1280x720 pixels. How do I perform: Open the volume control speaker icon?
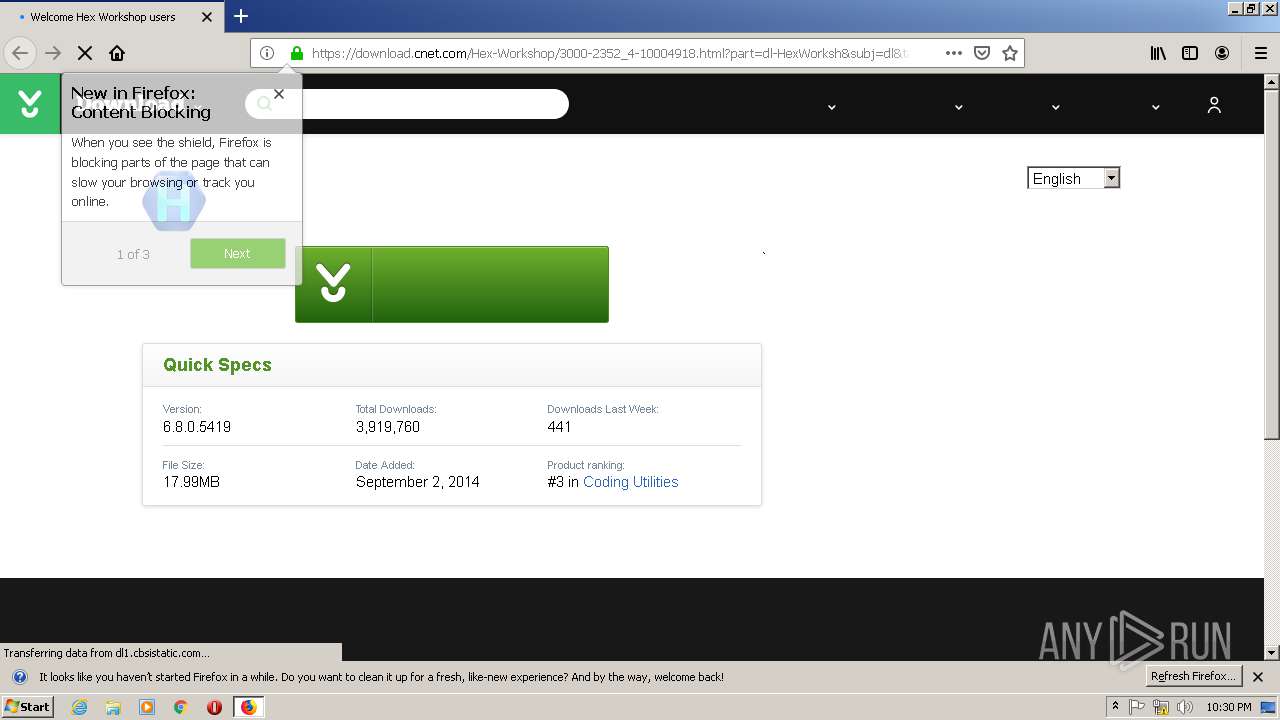[x=1185, y=707]
